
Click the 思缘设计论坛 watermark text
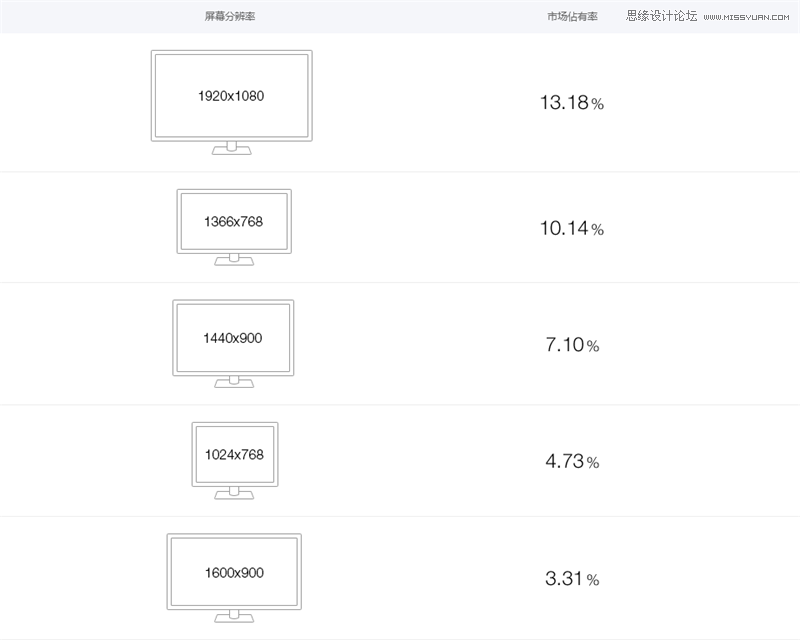(x=662, y=16)
